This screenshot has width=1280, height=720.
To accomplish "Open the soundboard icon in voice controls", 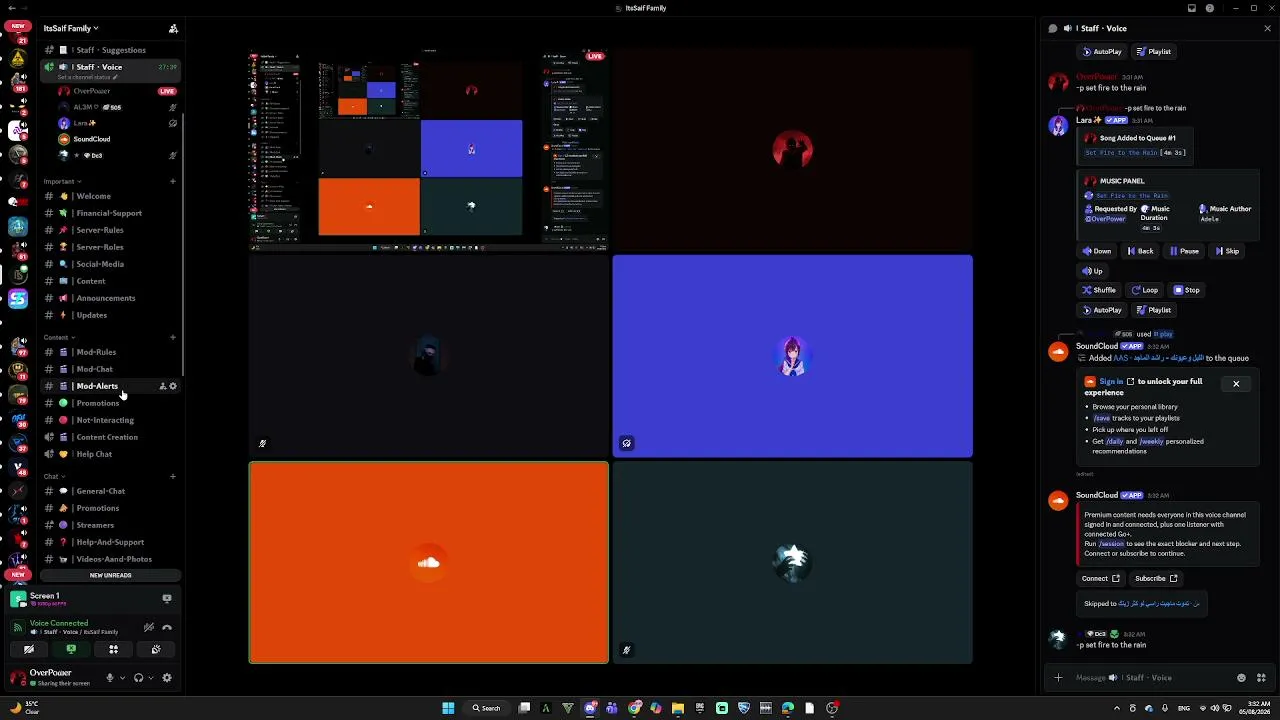I will (x=156, y=650).
